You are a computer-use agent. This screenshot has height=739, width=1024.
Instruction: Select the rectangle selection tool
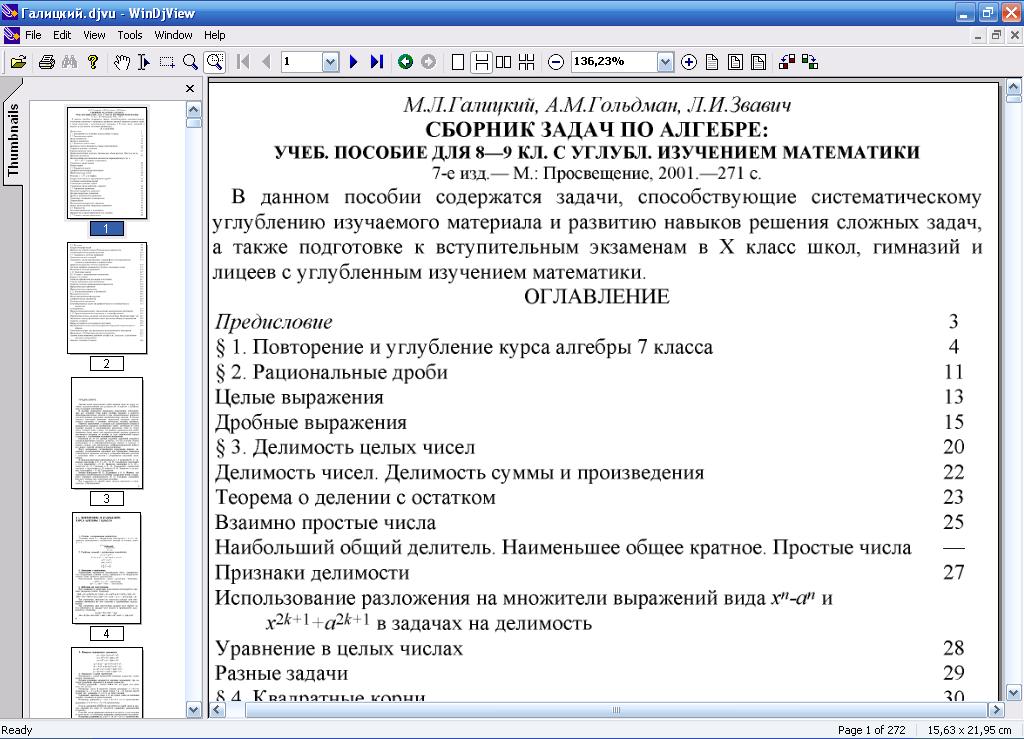167,62
